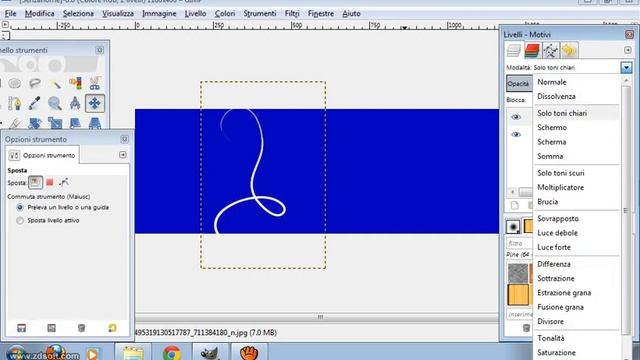
Task: Open the Modalità dropdown arrow
Action: click(x=626, y=67)
